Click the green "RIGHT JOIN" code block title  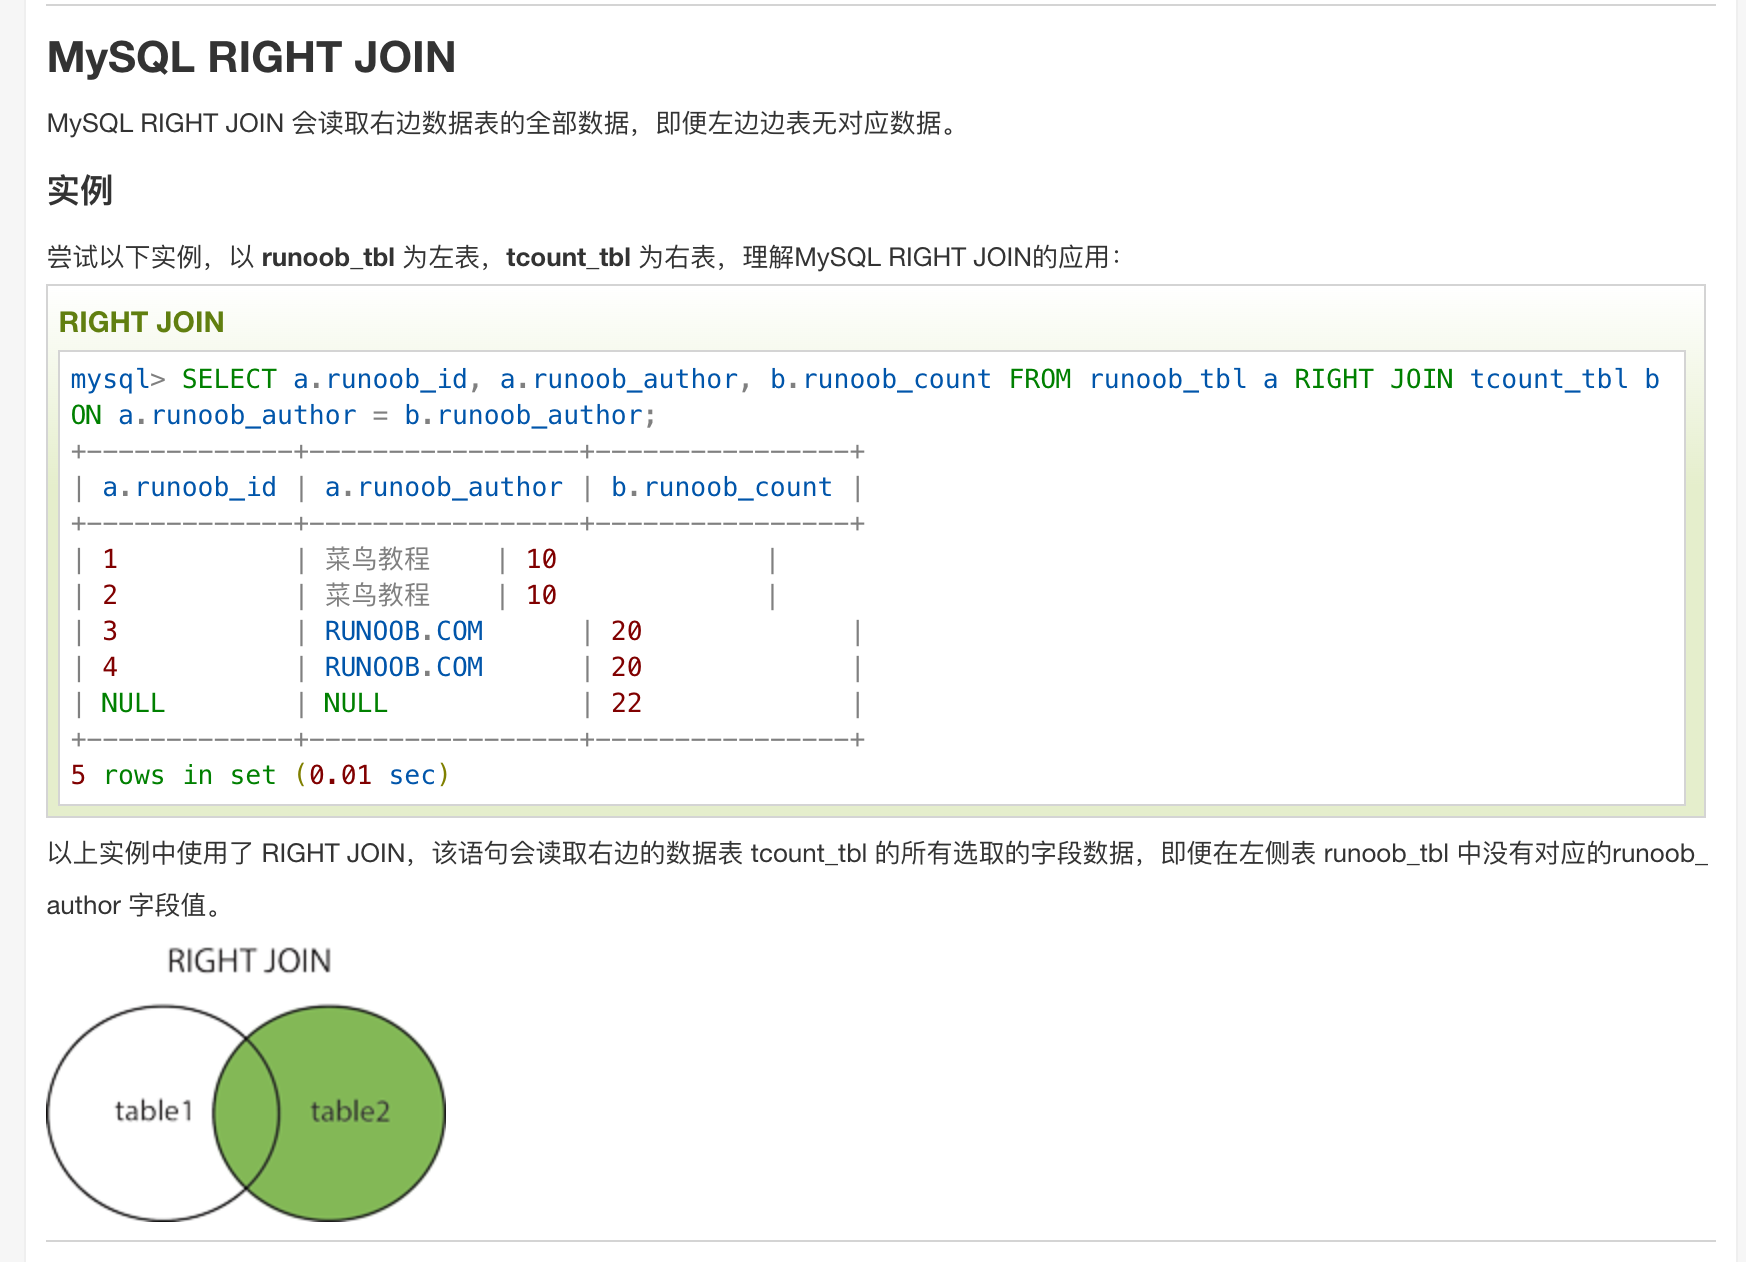141,322
